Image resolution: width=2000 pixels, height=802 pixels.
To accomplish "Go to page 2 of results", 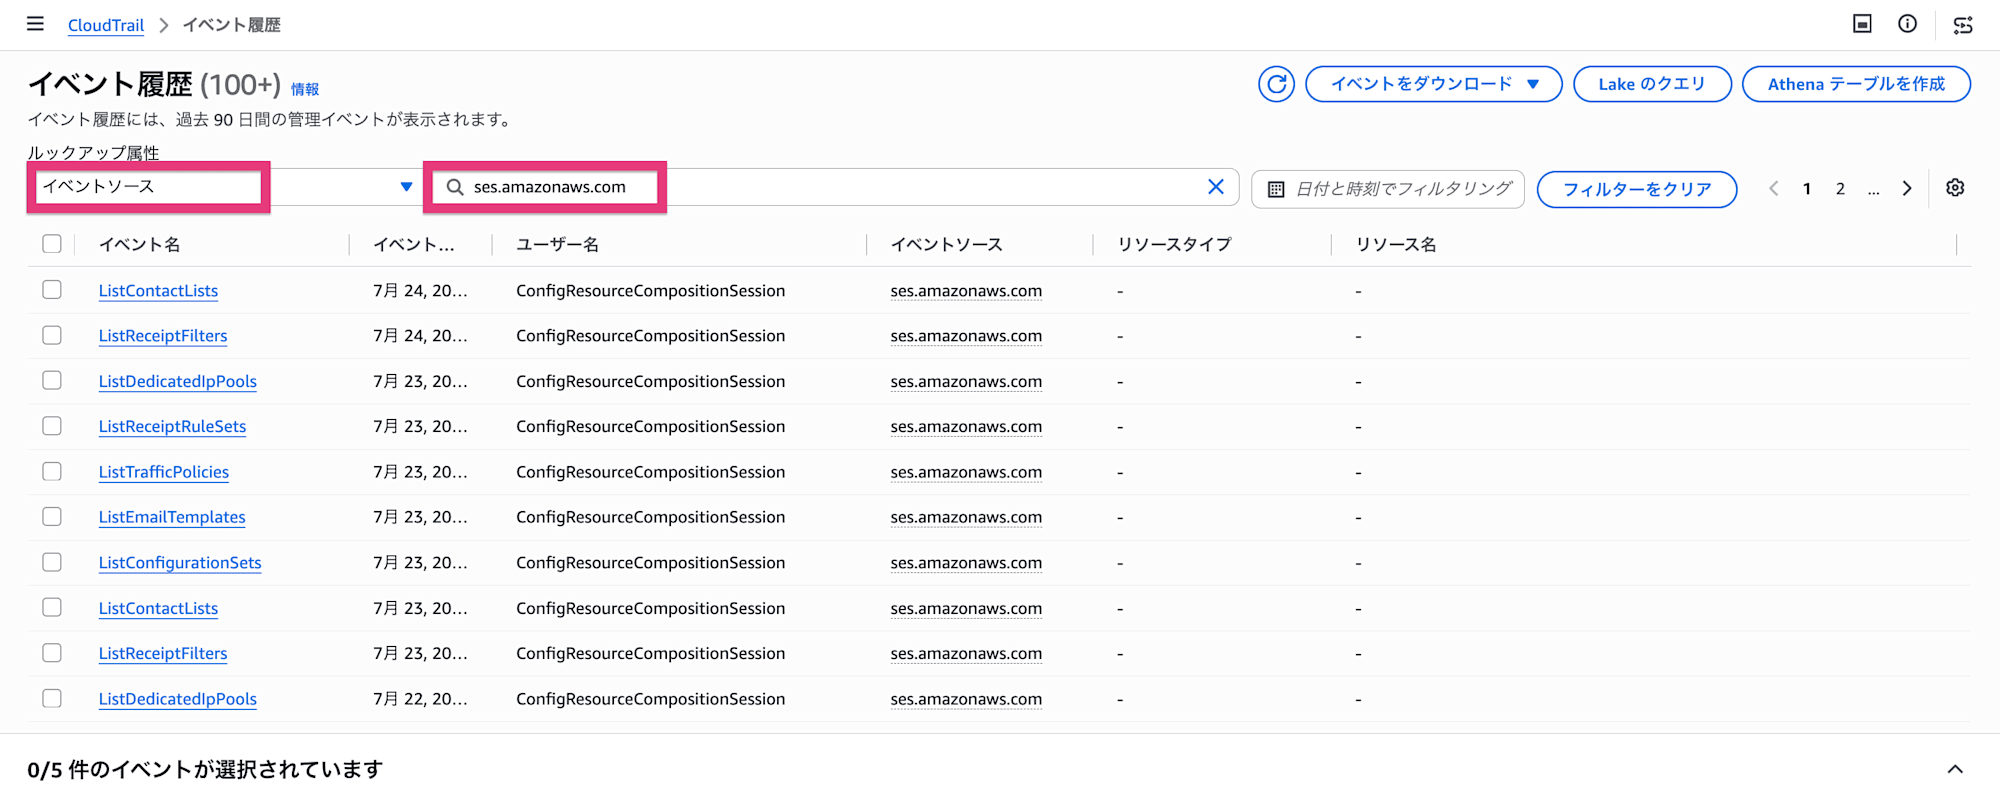I will pos(1840,188).
